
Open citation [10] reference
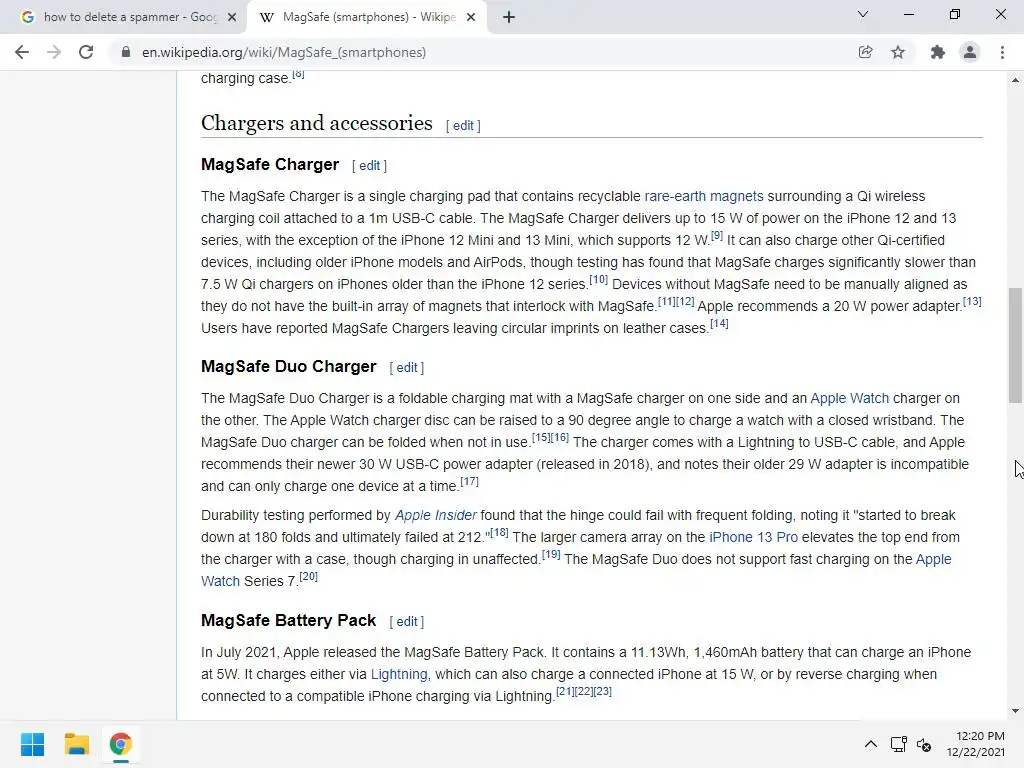coord(598,280)
